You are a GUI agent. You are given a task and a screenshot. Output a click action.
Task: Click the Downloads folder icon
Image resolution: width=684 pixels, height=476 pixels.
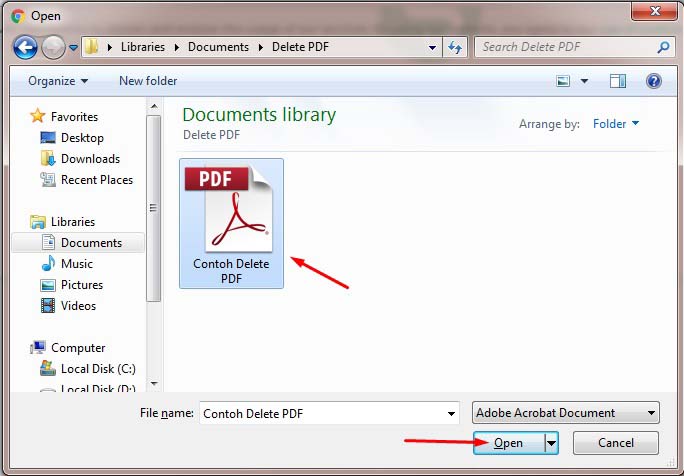click(x=48, y=158)
